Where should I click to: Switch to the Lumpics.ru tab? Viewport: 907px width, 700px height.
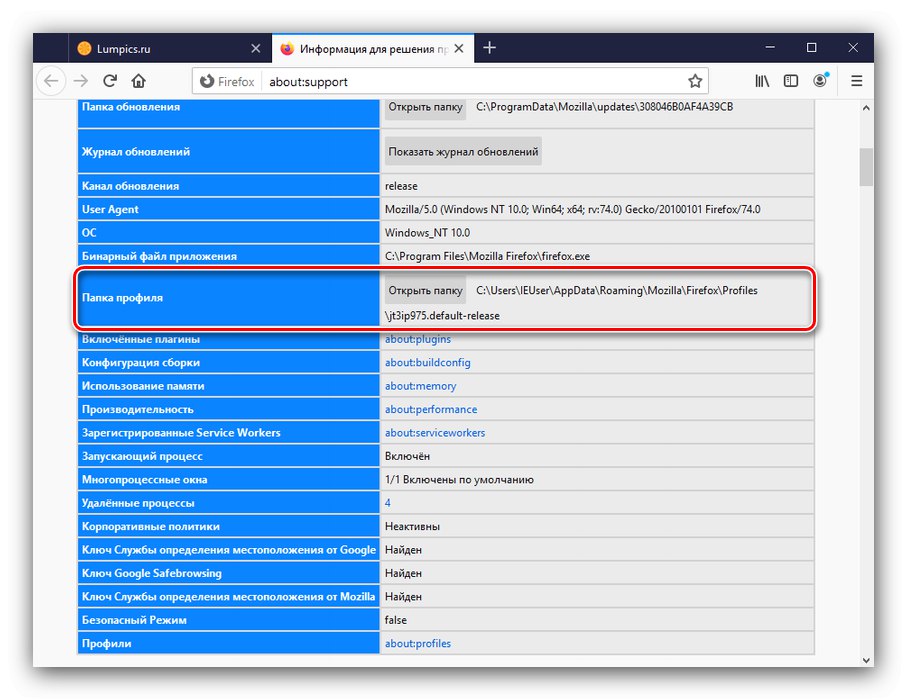[170, 49]
